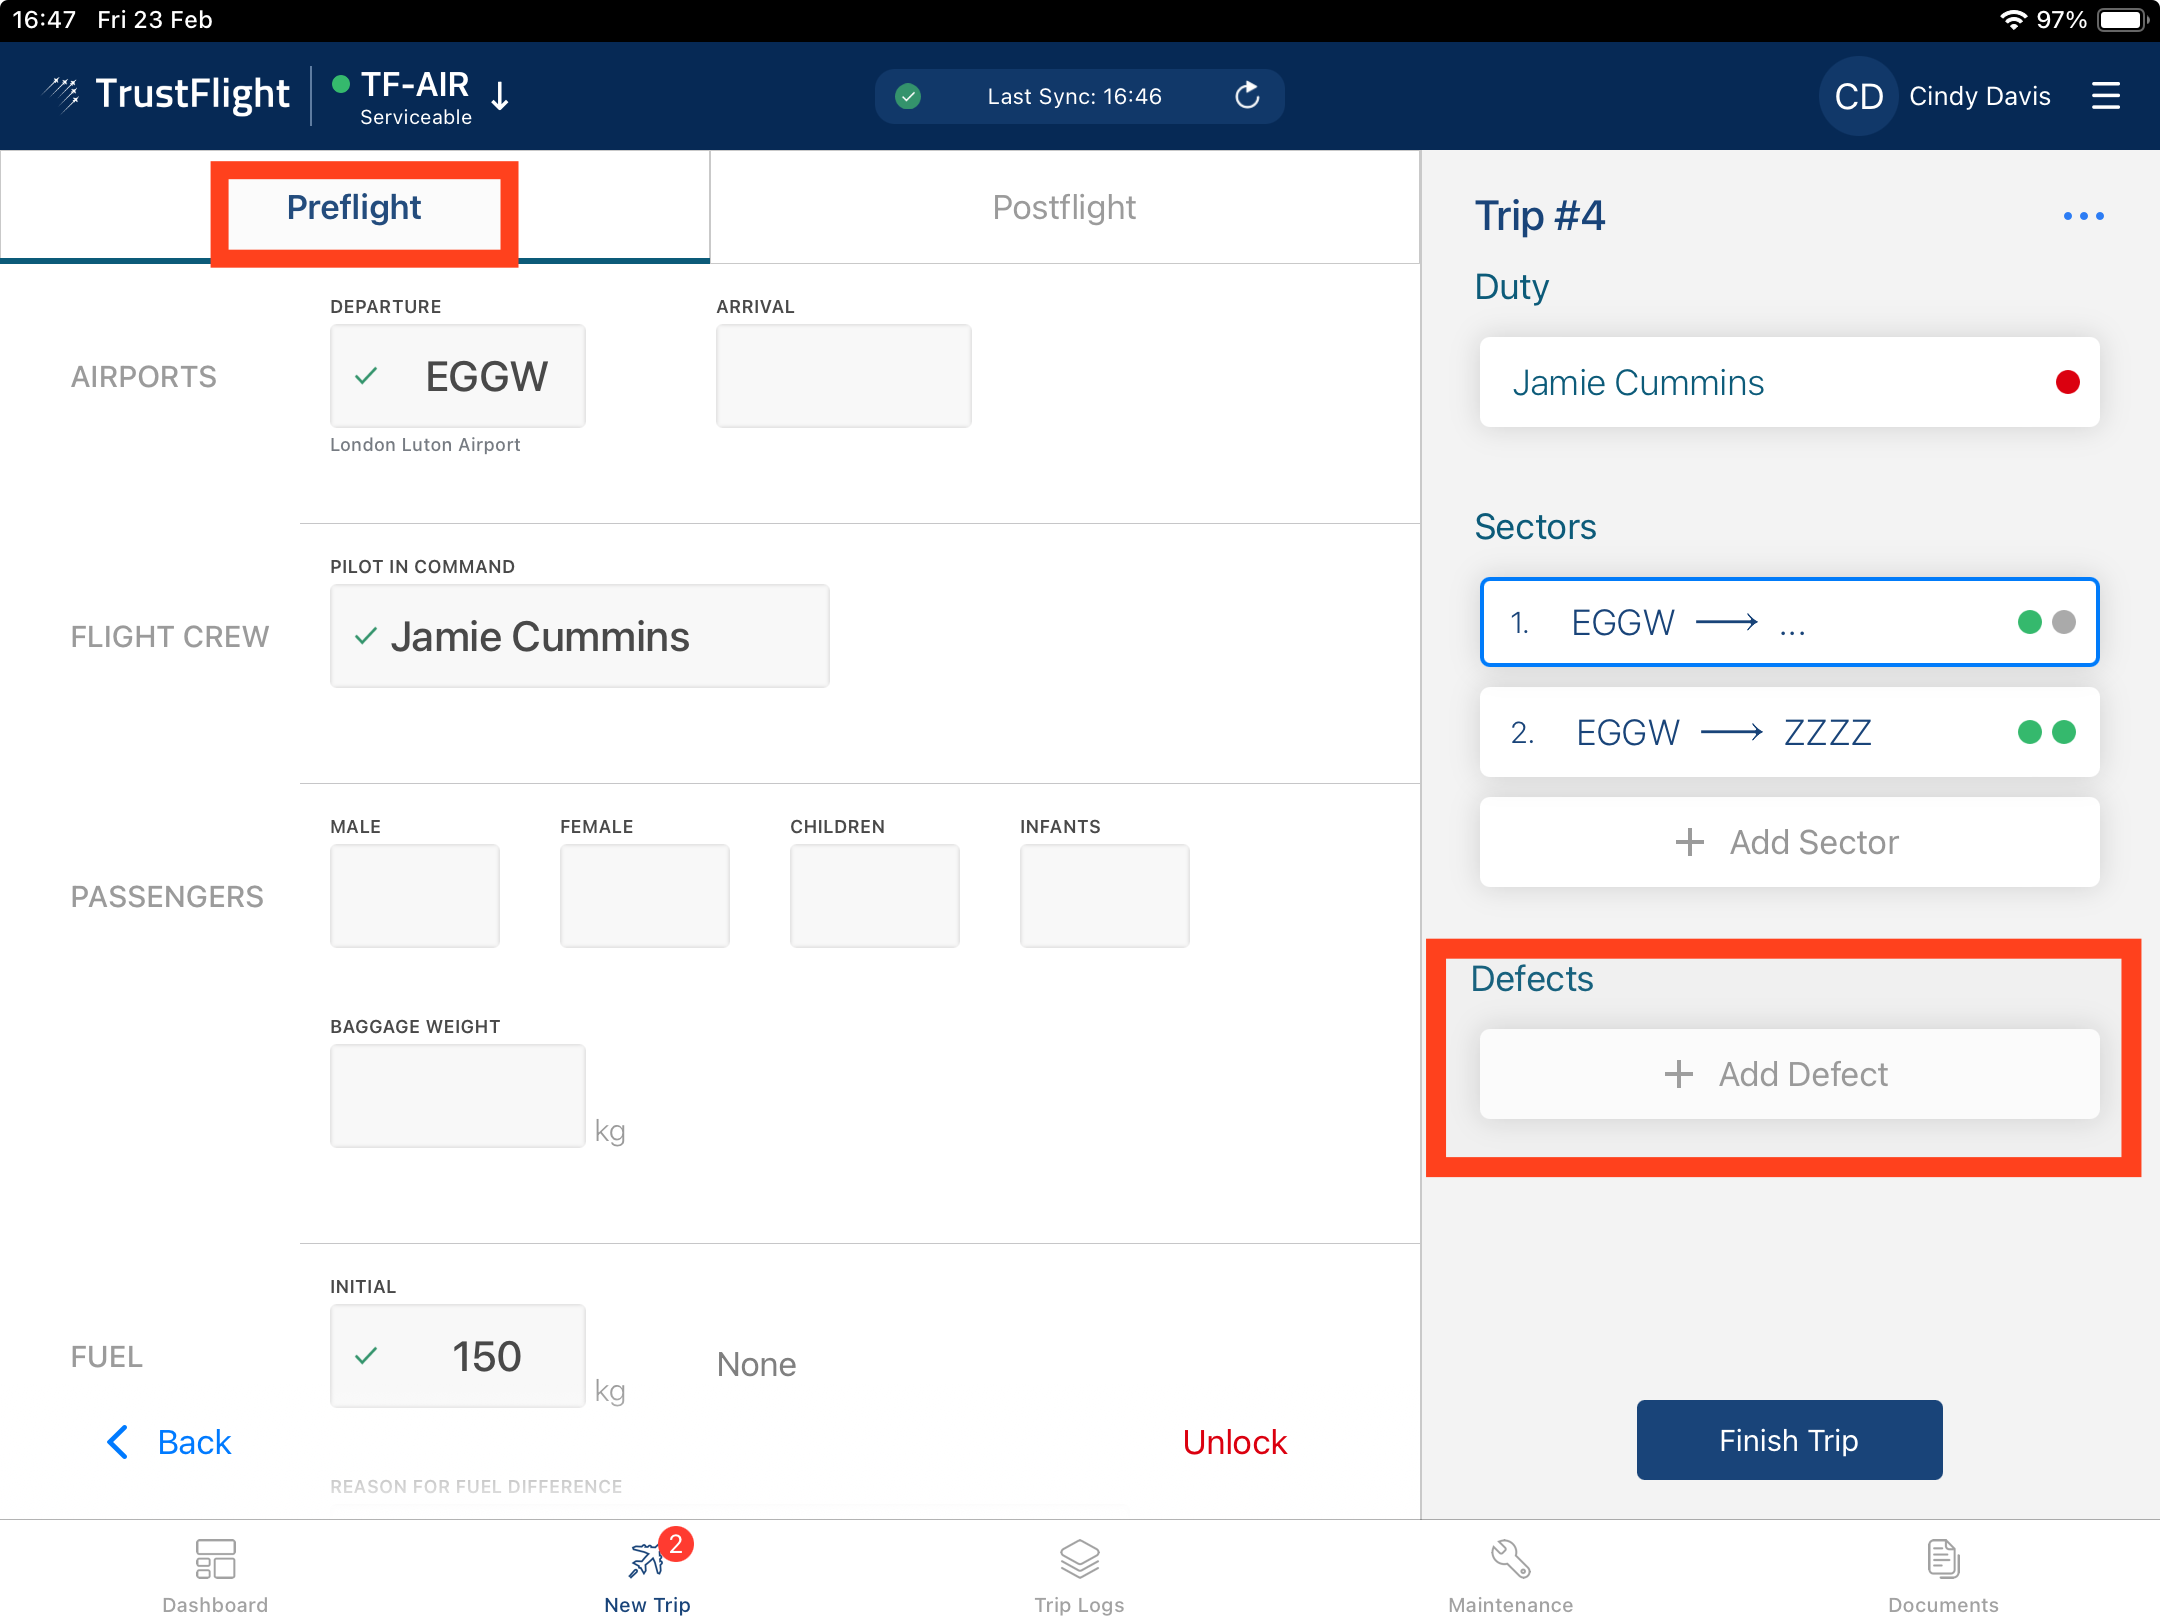Screen dimensions: 2160x1620
Task: Tap the sync refresh icon
Action: pyautogui.click(x=1246, y=96)
